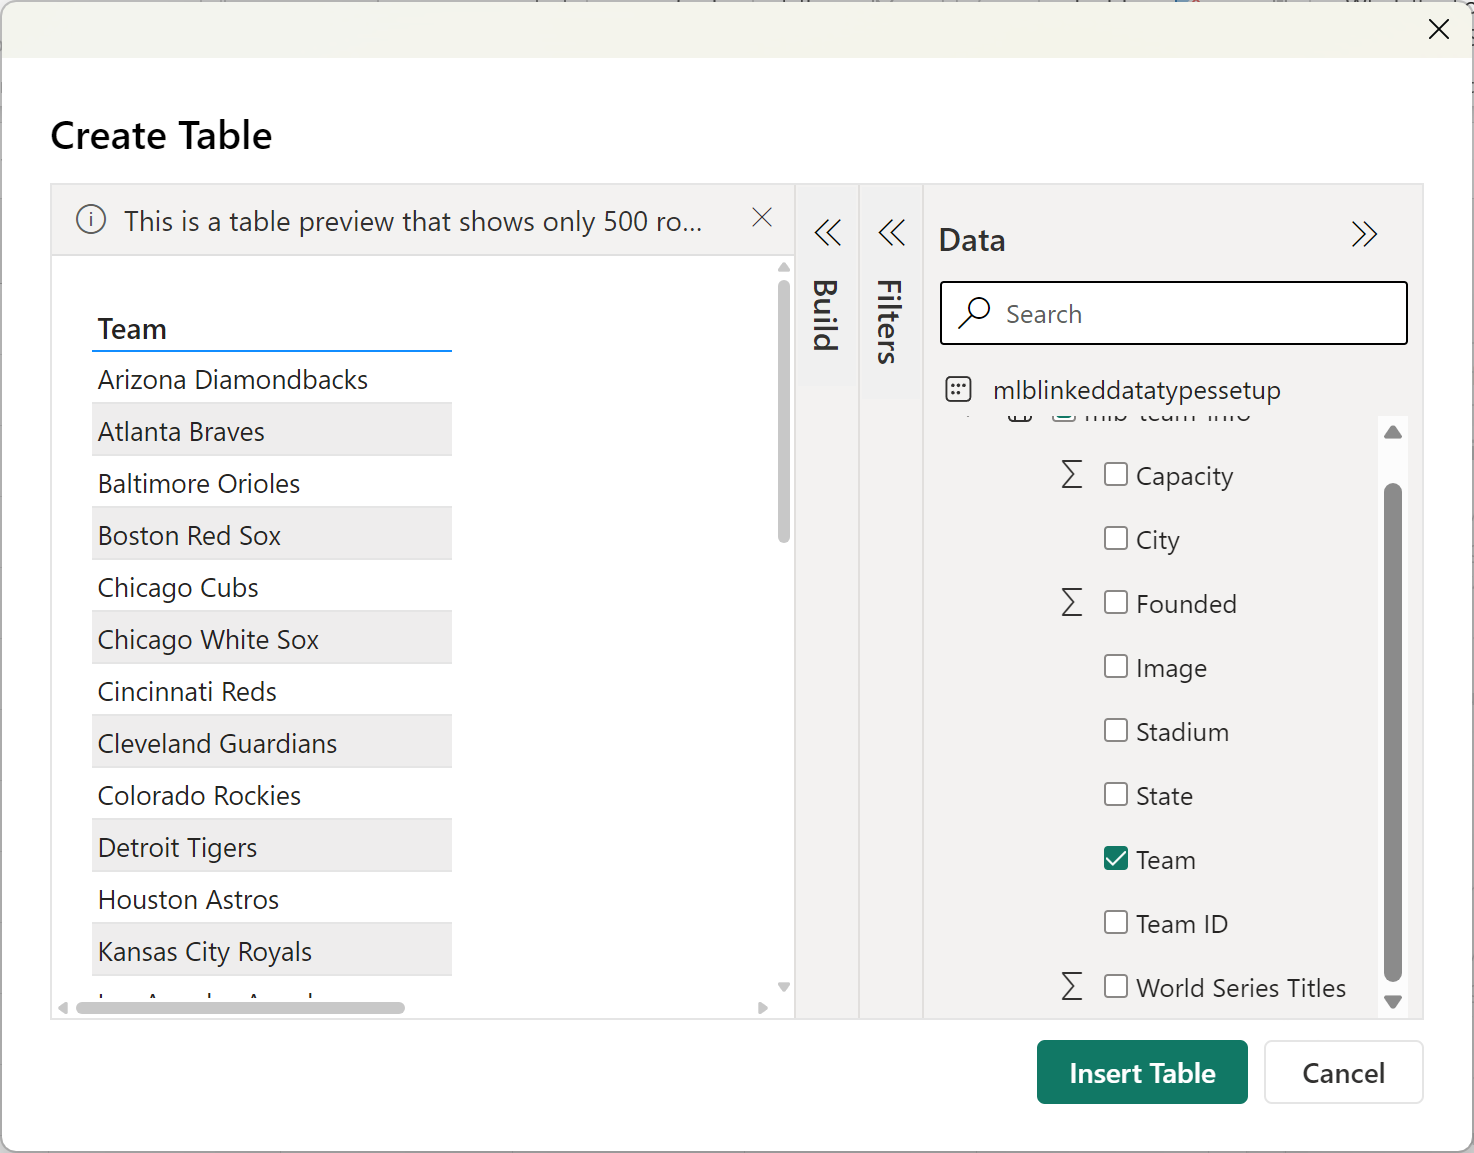The height and width of the screenshot is (1153, 1474).
Task: Click the dataset icon beside mlblinkeddatatypessetup
Action: point(958,389)
